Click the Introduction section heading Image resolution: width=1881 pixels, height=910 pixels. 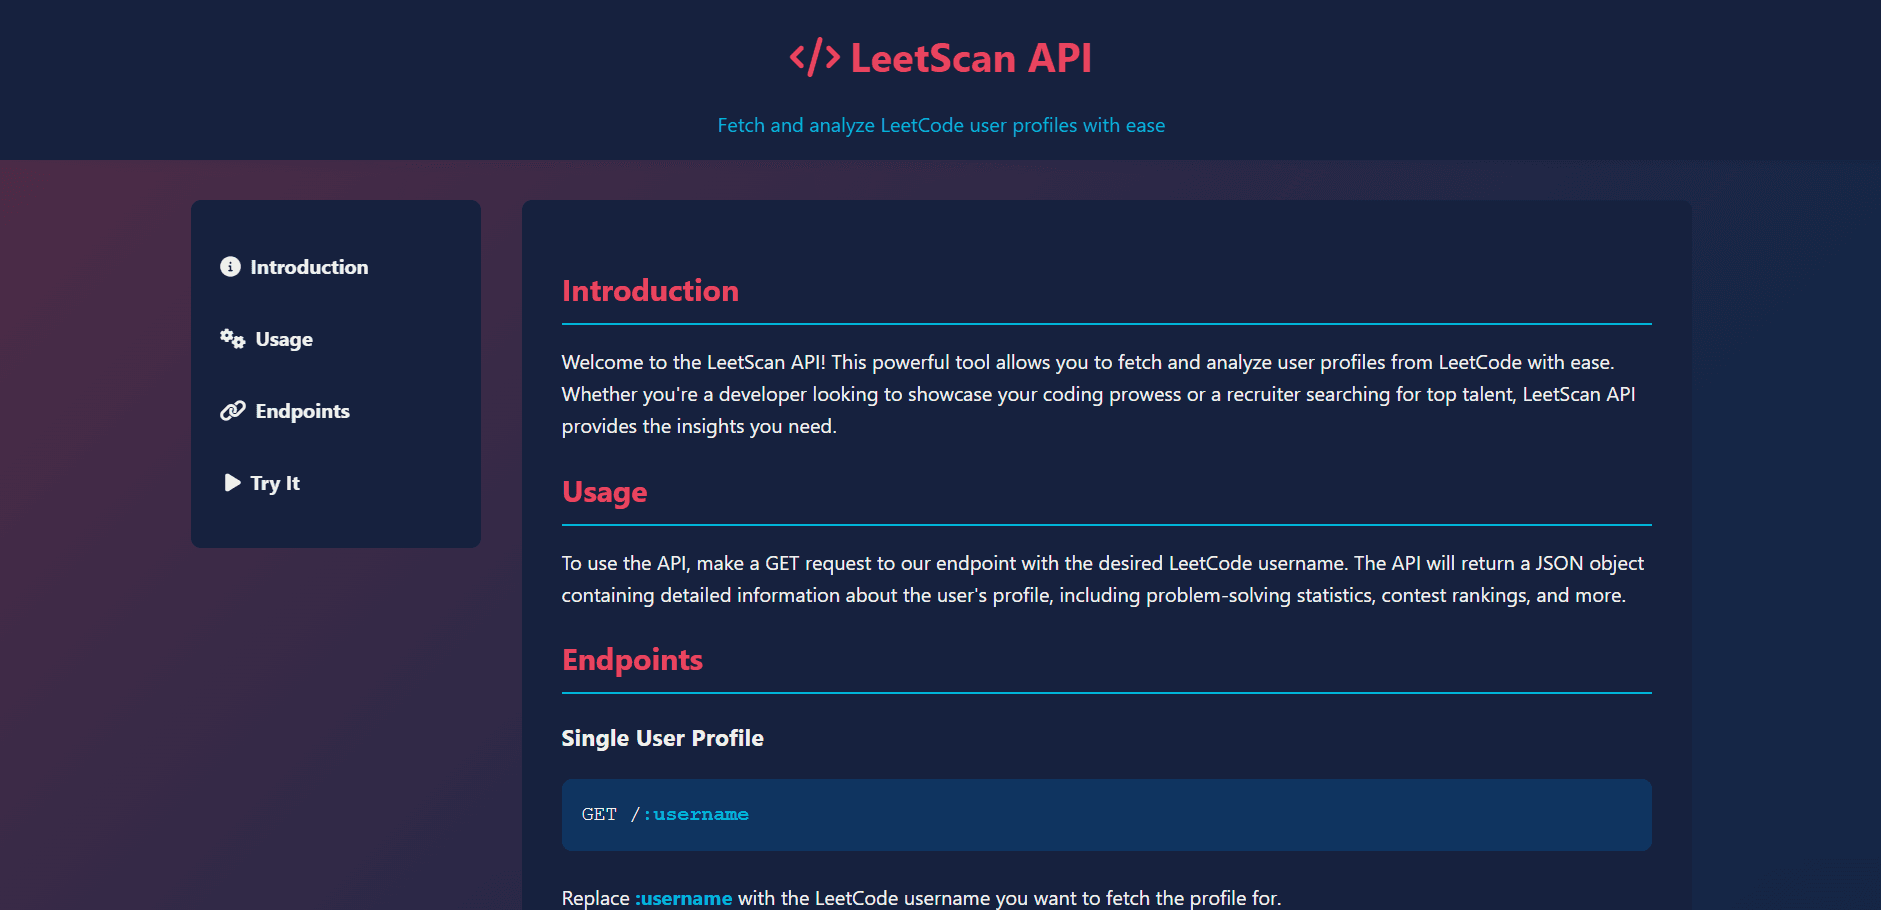650,291
